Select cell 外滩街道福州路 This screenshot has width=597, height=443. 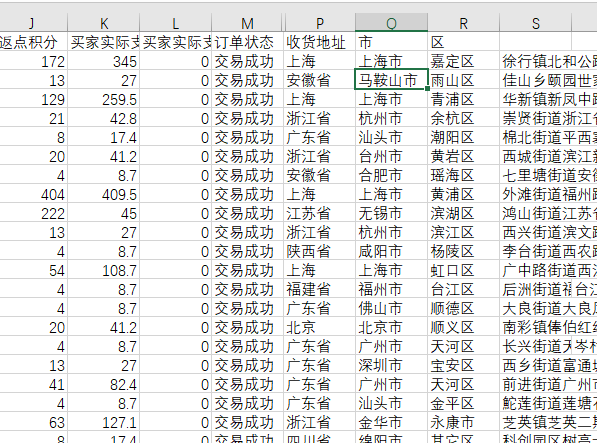548,194
